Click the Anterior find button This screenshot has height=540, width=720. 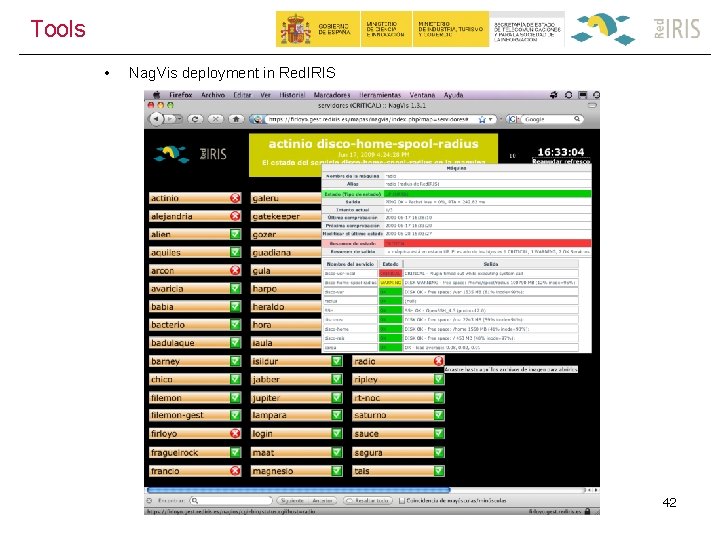click(322, 501)
